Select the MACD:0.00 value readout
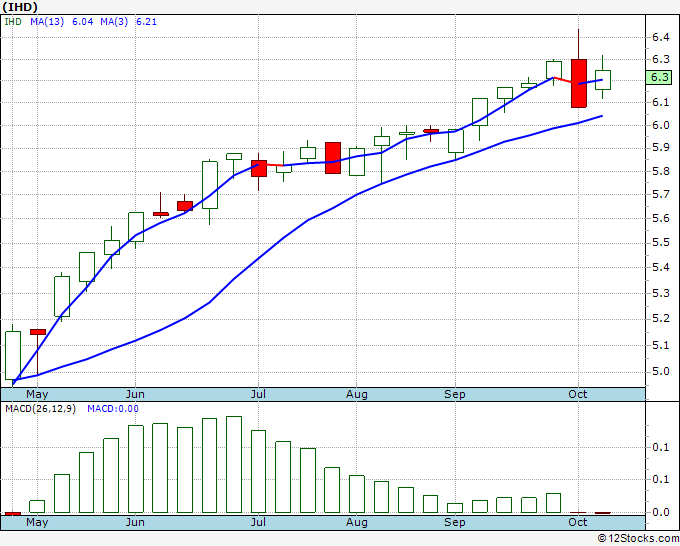The image size is (680, 546). [x=113, y=409]
